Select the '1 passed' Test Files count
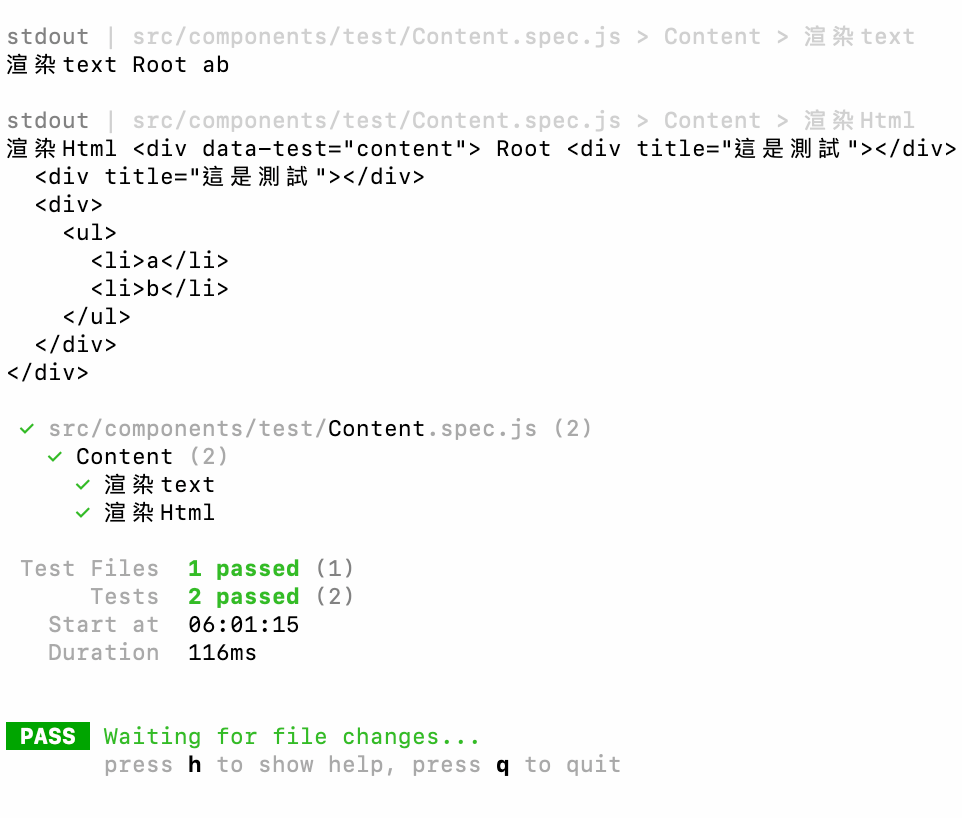This screenshot has height=818, width=962. click(243, 569)
